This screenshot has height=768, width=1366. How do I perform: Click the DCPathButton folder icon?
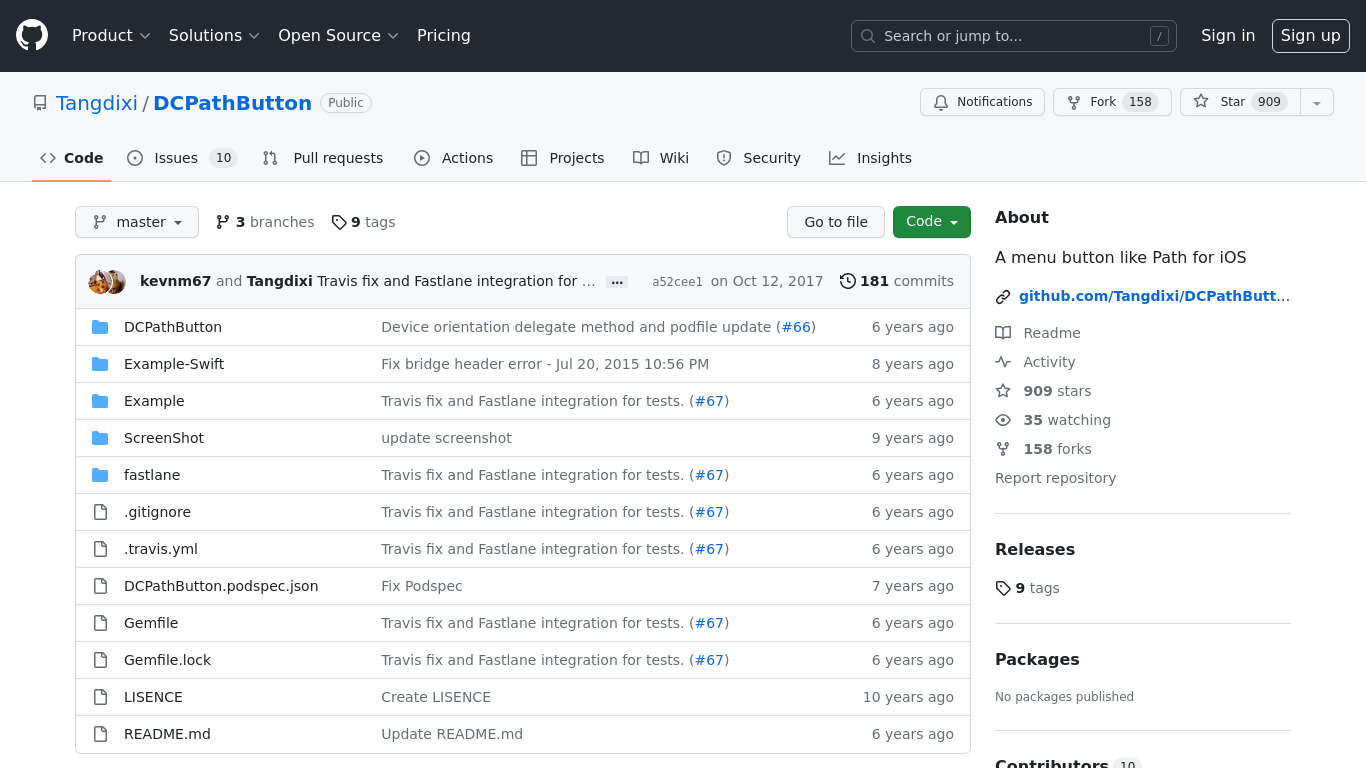pyautogui.click(x=100, y=327)
